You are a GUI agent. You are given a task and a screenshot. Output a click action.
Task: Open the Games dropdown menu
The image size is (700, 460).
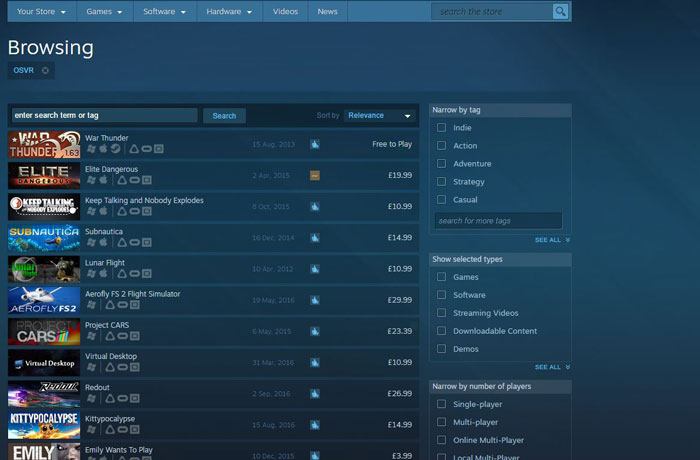pyautogui.click(x=104, y=12)
